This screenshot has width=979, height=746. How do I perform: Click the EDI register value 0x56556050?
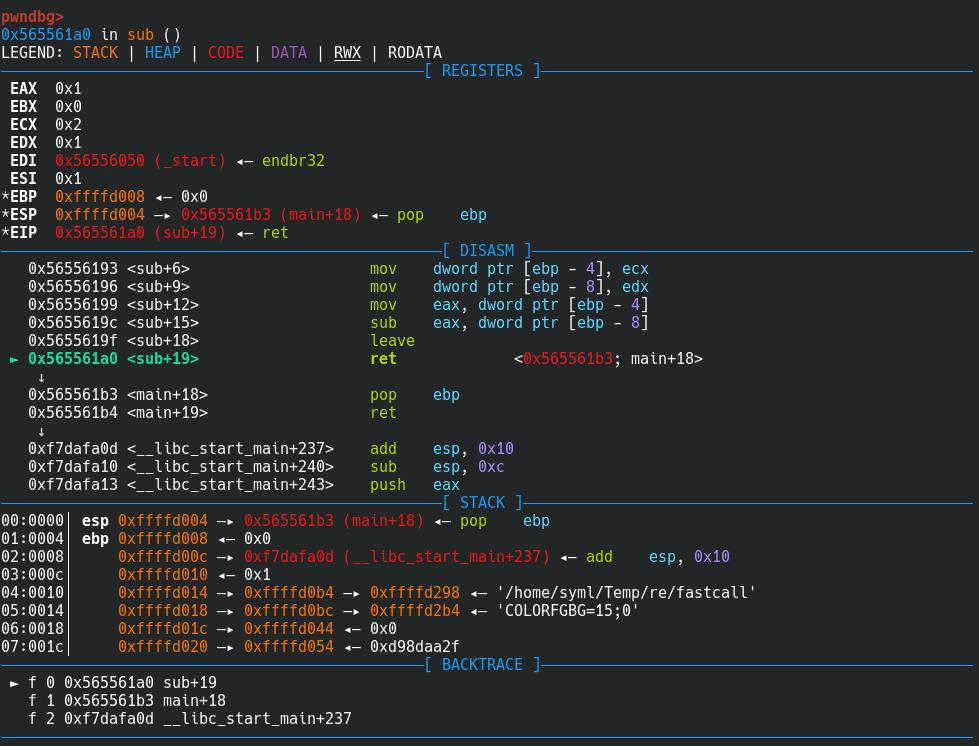point(100,161)
